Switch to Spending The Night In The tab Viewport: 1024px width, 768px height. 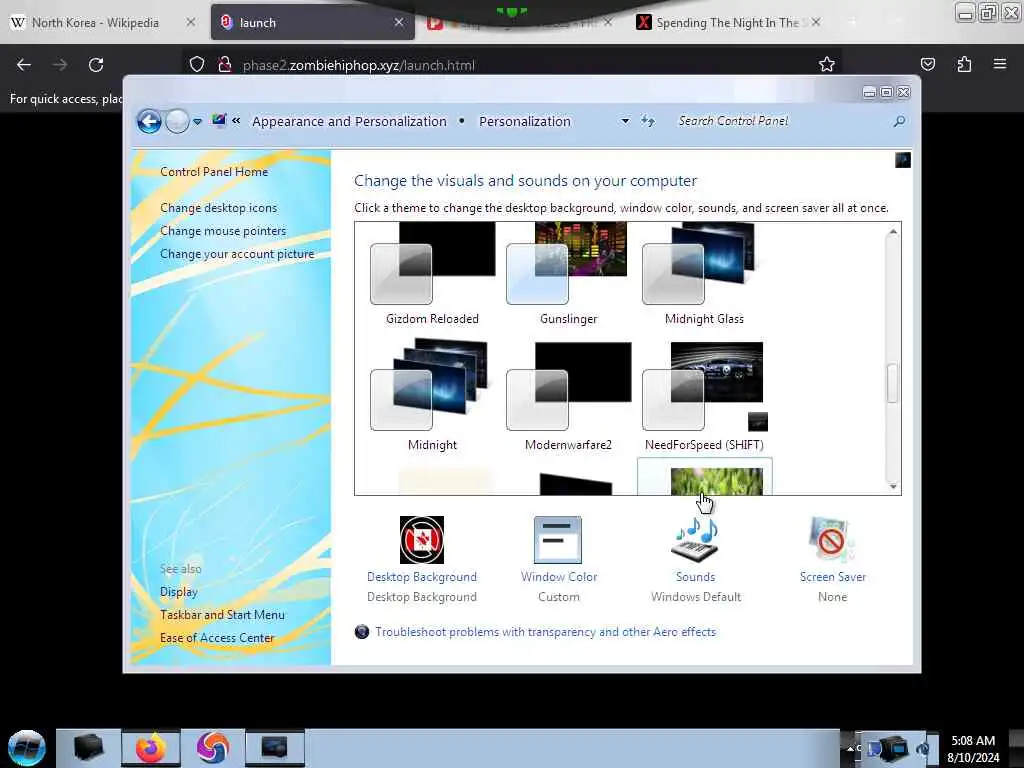728,23
